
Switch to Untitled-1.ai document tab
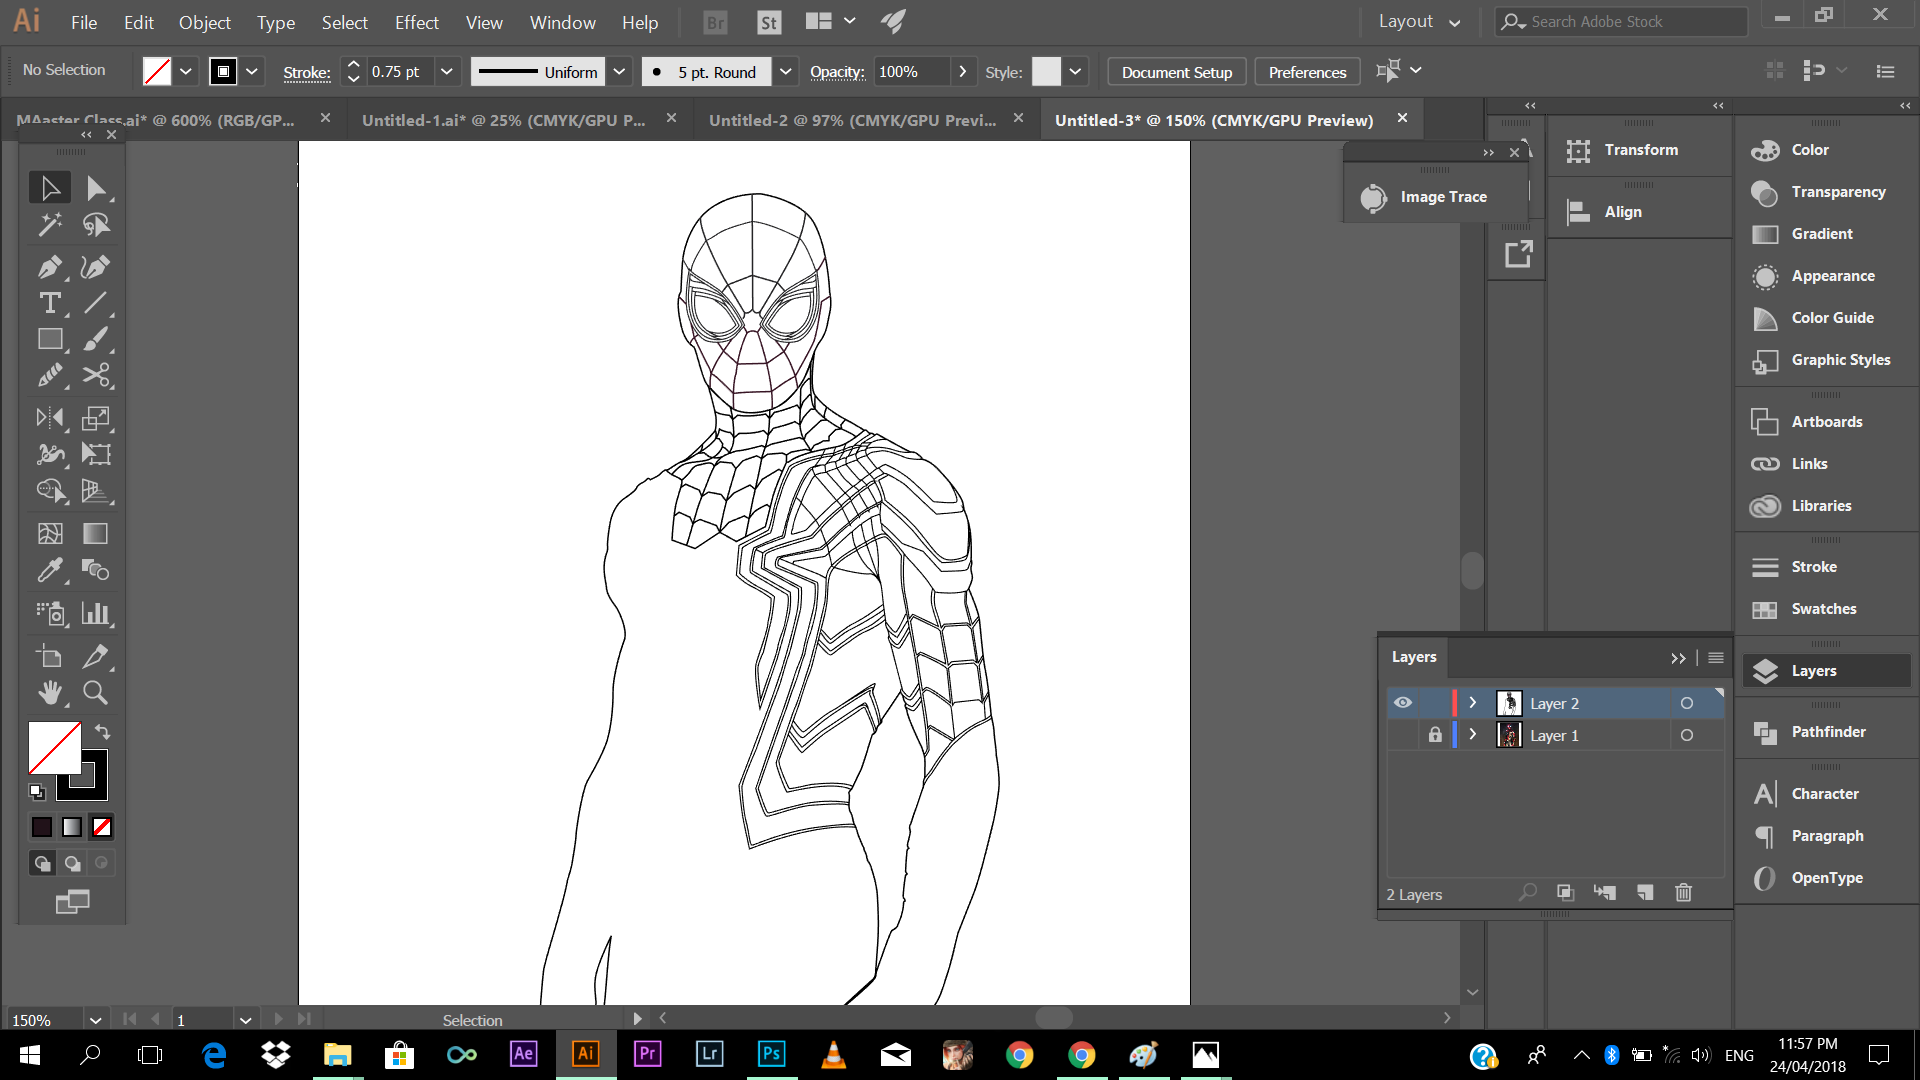(x=504, y=120)
